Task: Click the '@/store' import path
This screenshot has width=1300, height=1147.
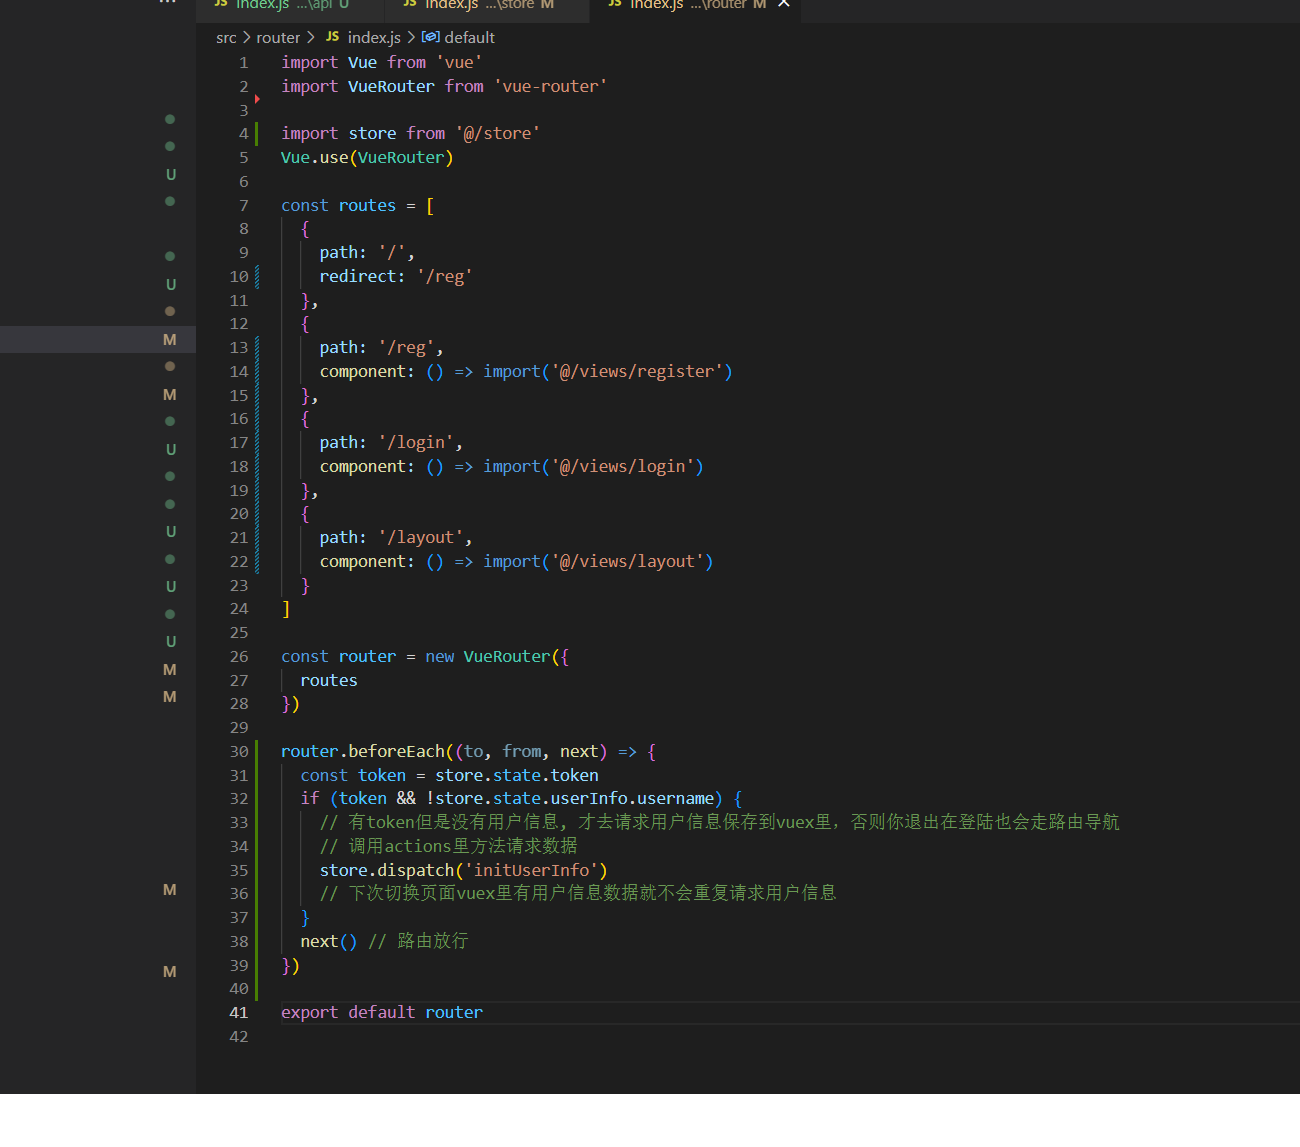Action: (497, 134)
